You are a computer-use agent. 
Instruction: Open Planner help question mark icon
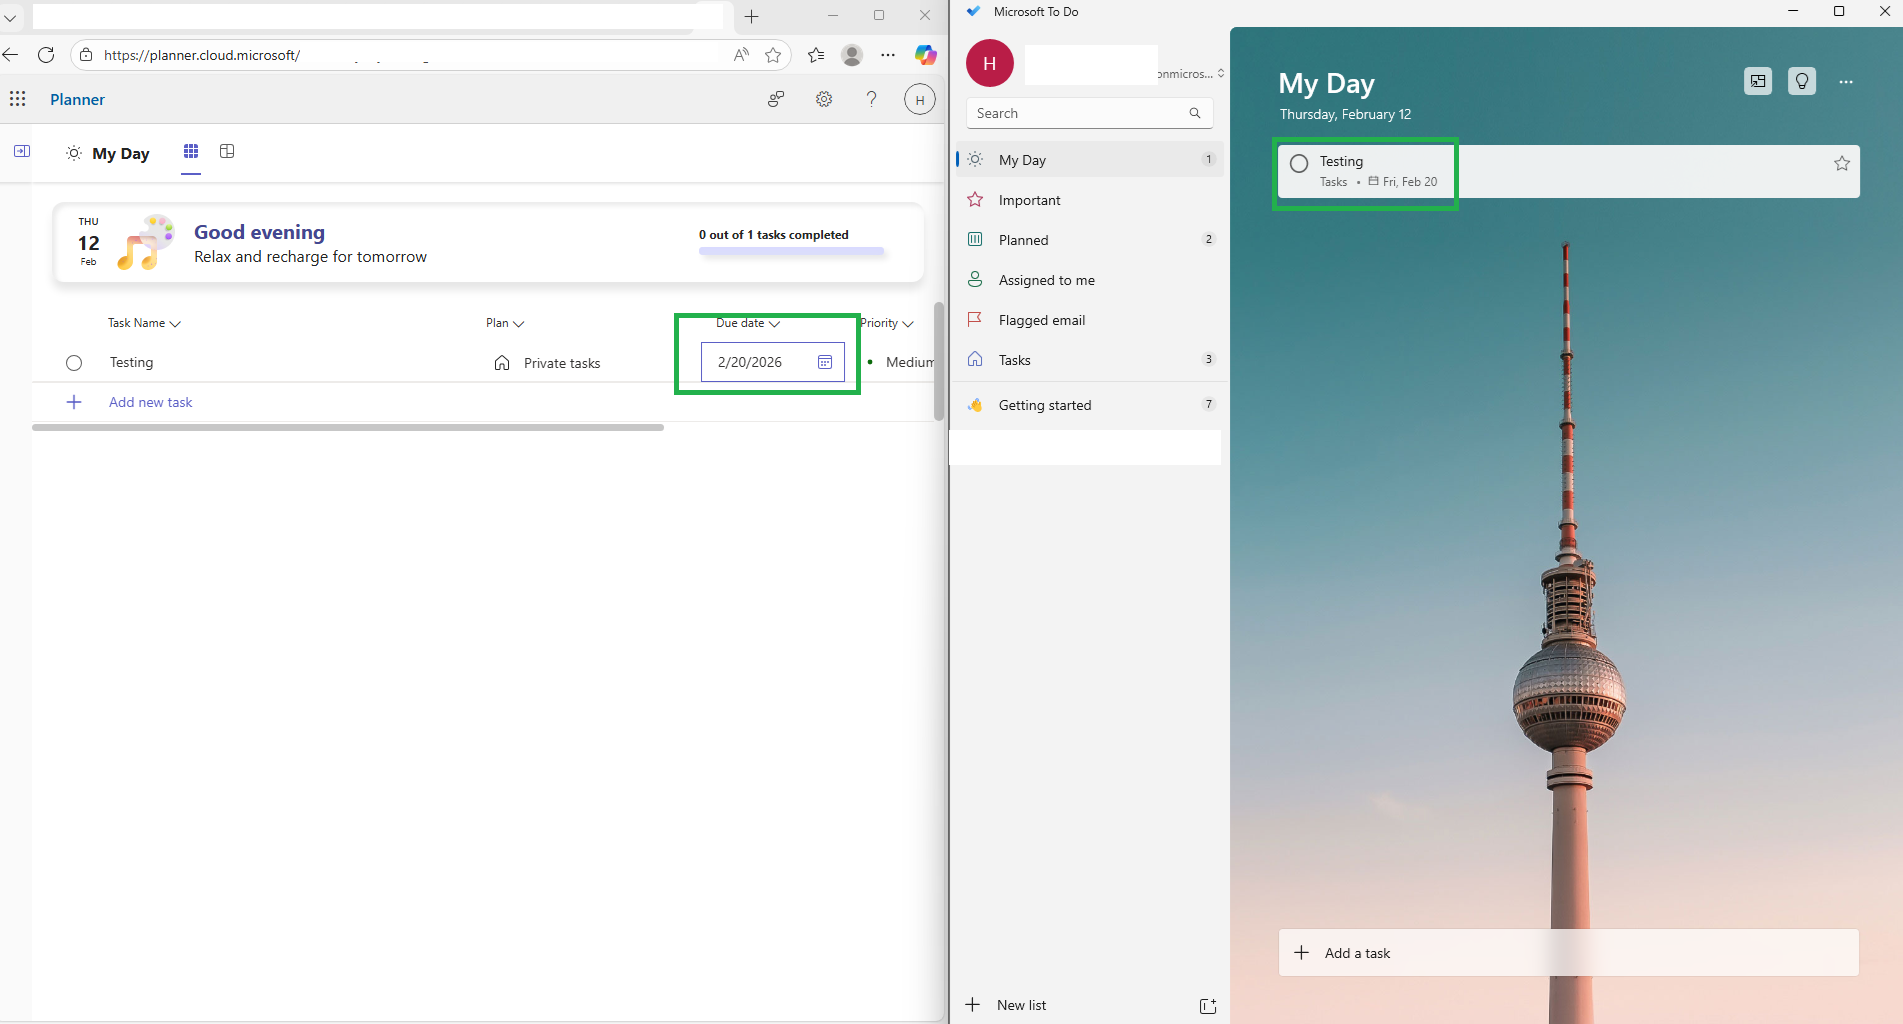click(x=871, y=99)
